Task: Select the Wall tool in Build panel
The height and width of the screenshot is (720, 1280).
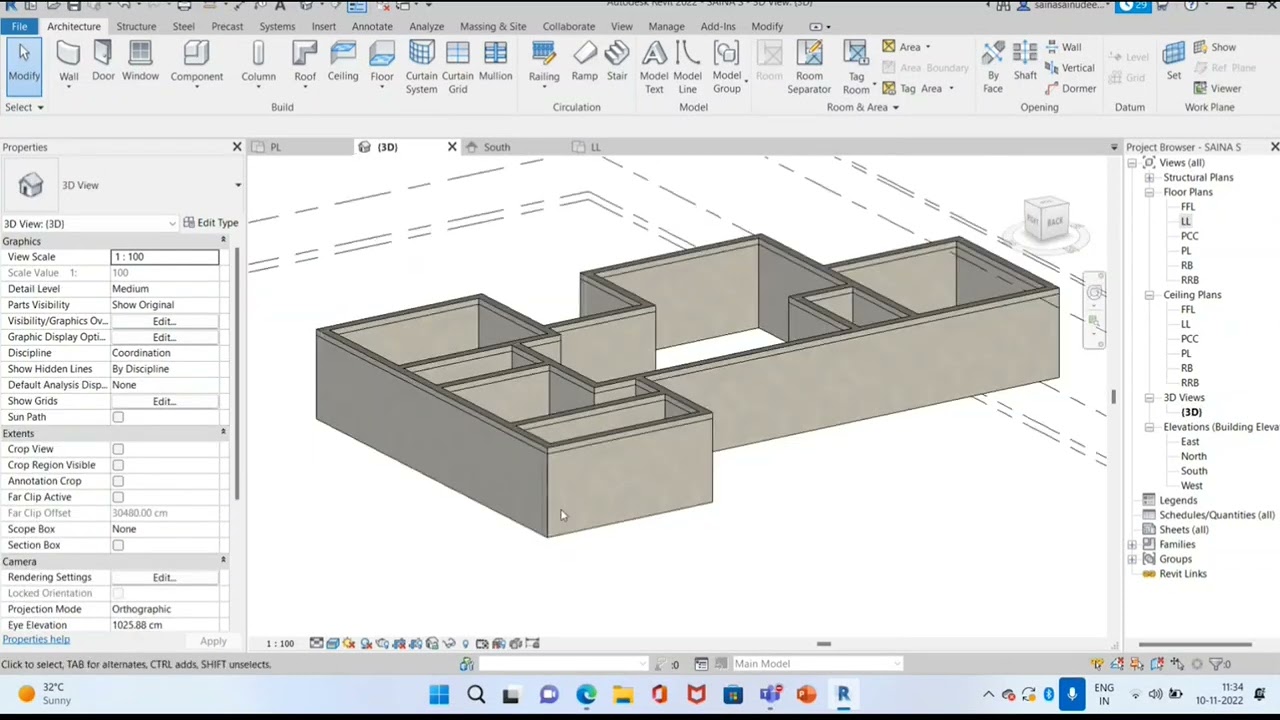Action: click(68, 61)
